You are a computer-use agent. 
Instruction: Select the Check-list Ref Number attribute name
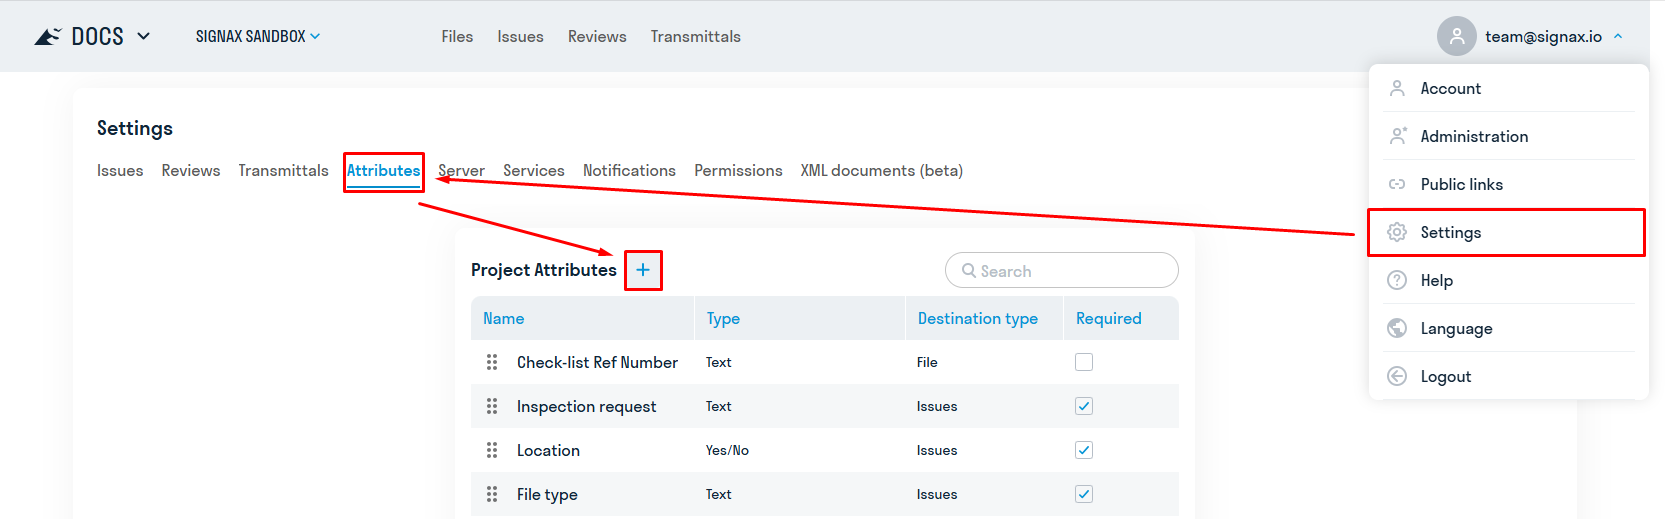point(597,362)
